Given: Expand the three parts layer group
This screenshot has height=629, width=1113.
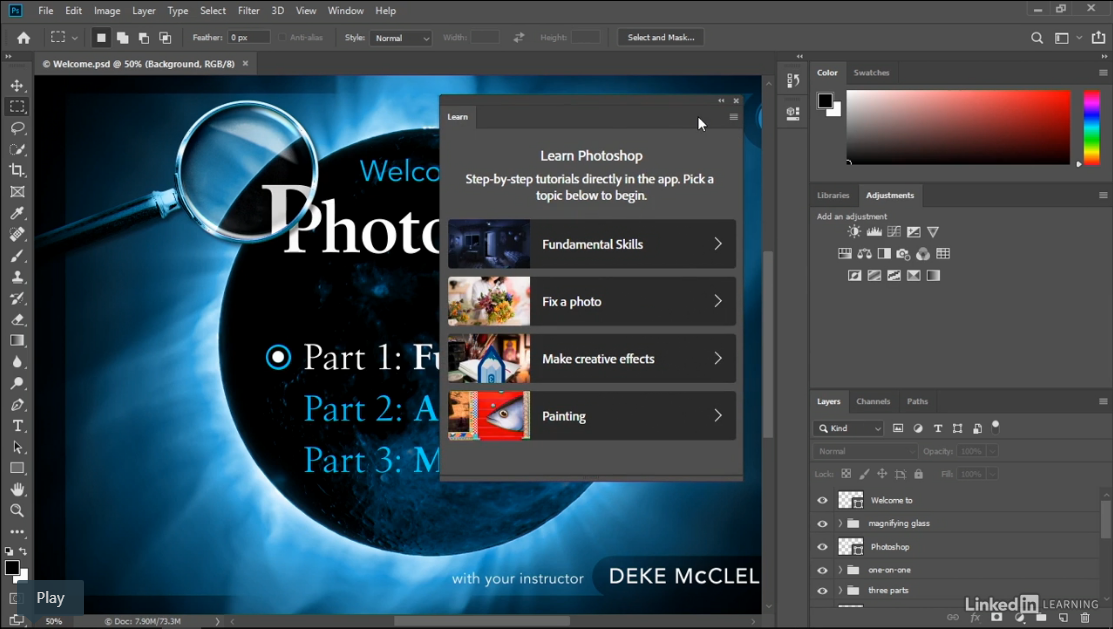Looking at the screenshot, I should coord(840,591).
